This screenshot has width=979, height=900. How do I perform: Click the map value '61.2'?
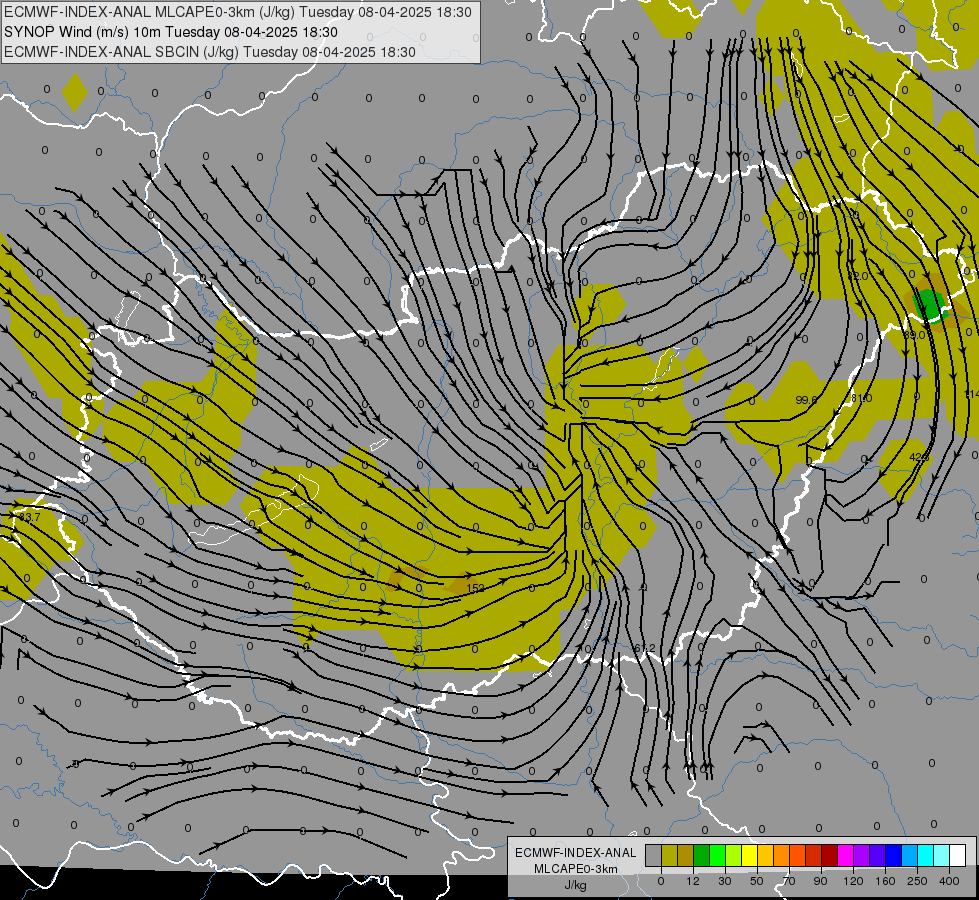pos(644,649)
